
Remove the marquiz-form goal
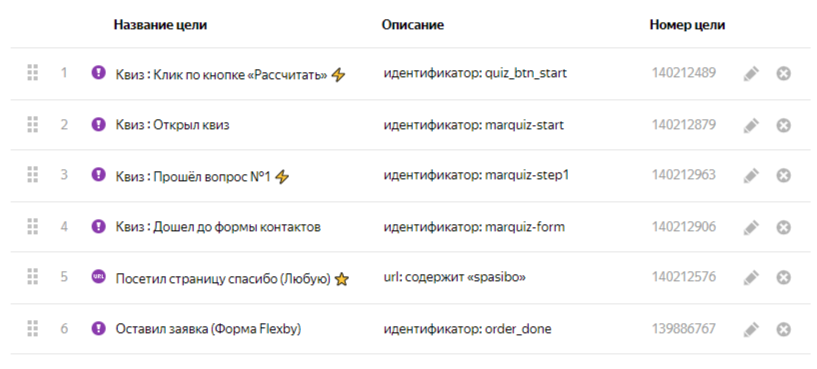click(x=783, y=227)
